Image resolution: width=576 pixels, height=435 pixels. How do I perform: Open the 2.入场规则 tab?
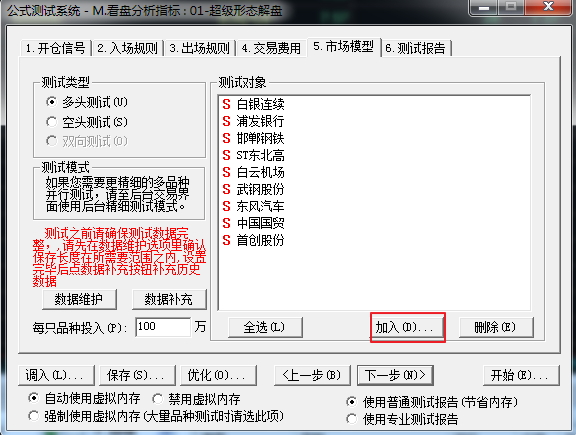coord(127,48)
